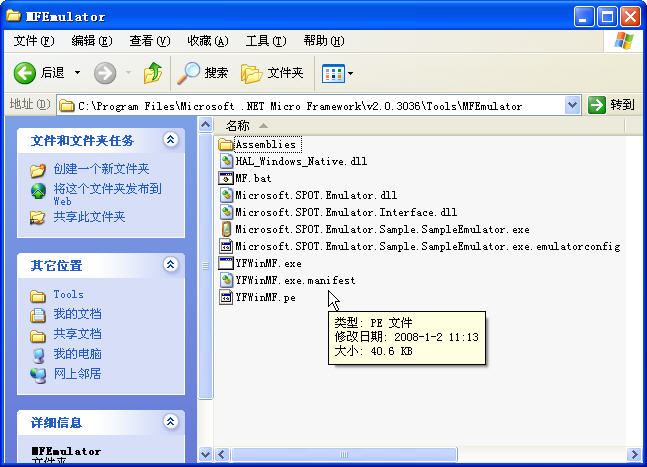Click the file name YFWinMF.exe

[268, 263]
